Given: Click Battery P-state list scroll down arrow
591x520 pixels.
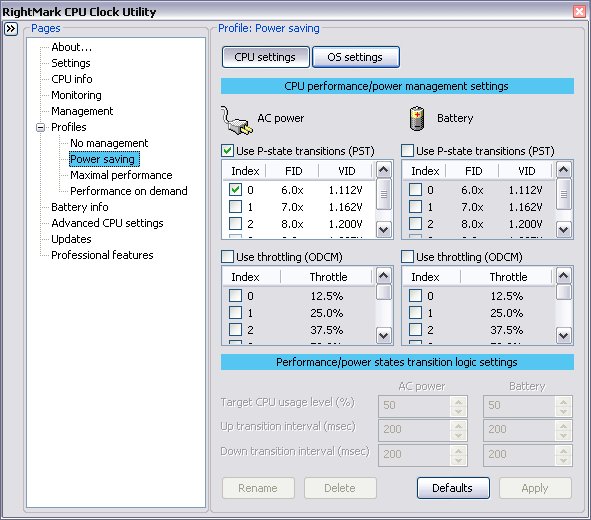Looking at the screenshot, I should pos(563,229).
